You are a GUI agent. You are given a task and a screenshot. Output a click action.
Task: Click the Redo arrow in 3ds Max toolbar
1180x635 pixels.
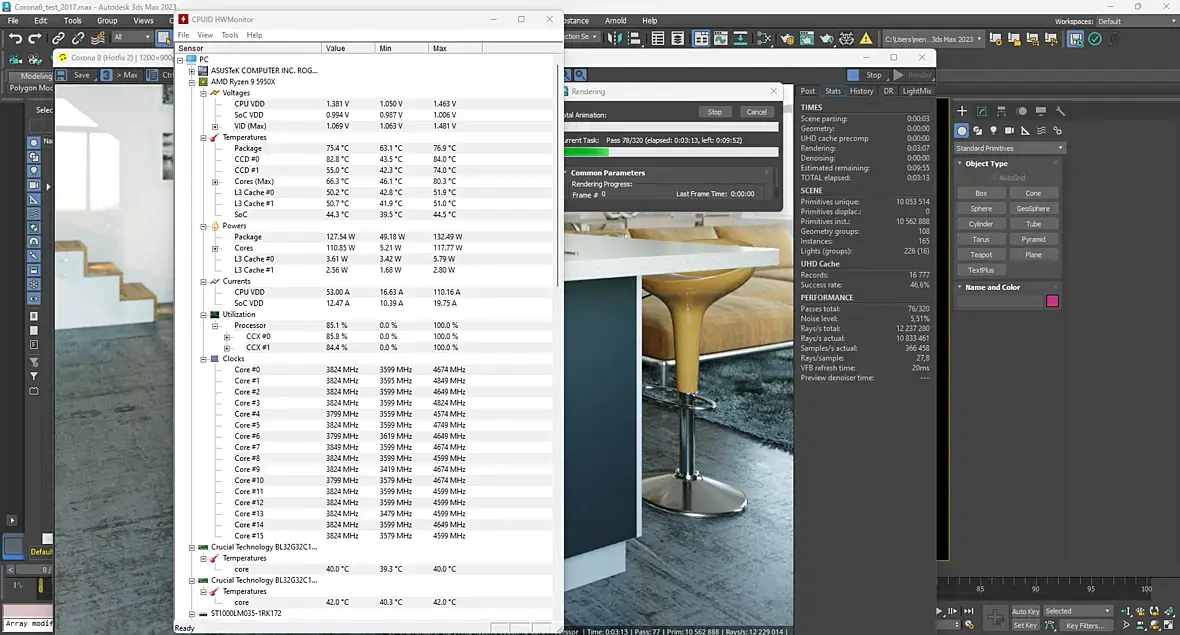pos(35,38)
